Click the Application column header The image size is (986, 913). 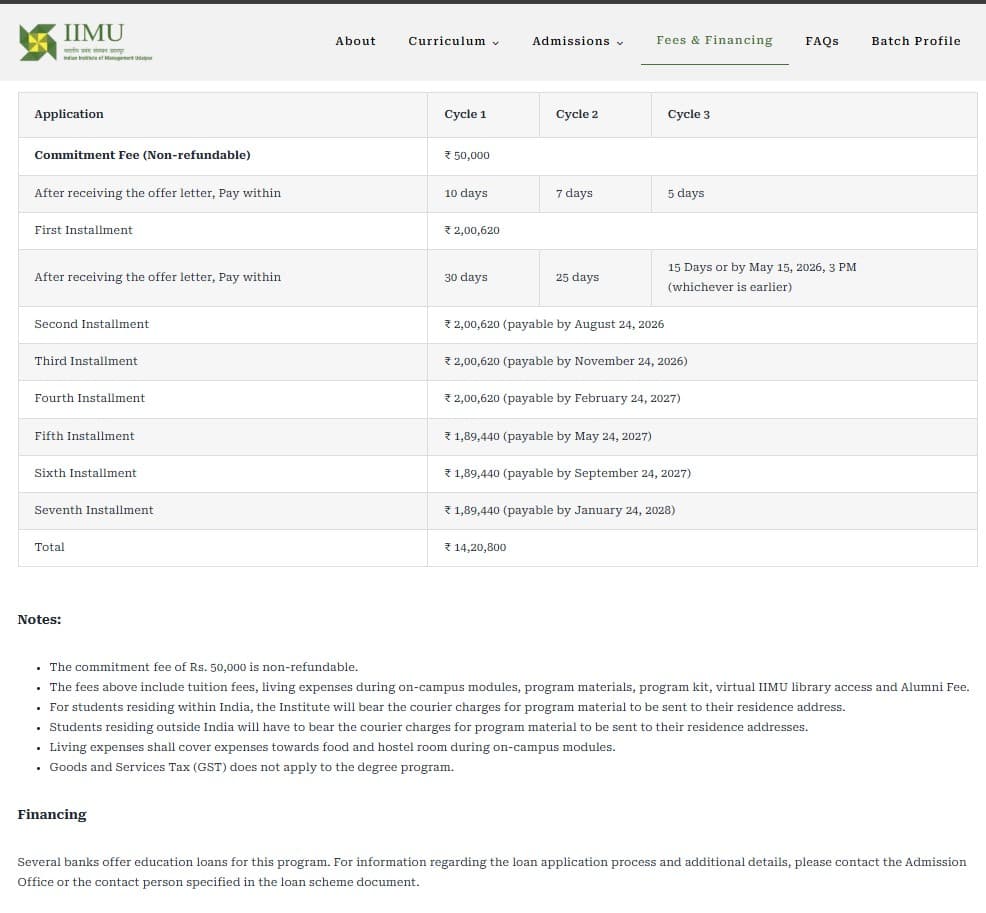point(69,114)
